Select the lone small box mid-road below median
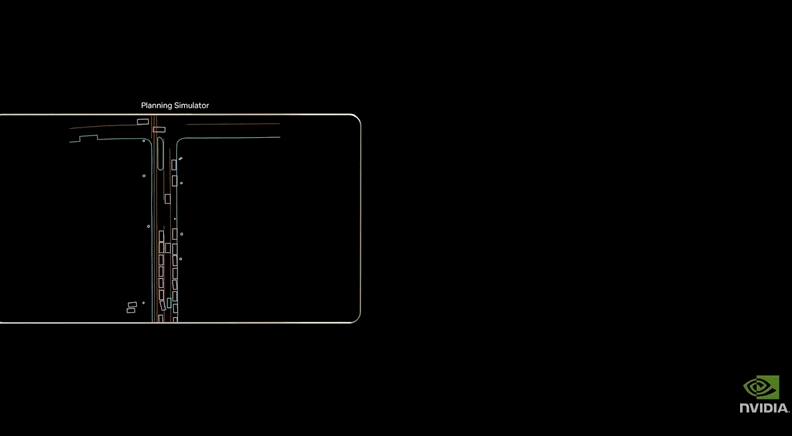Image resolution: width=792 pixels, height=436 pixels. [167, 199]
